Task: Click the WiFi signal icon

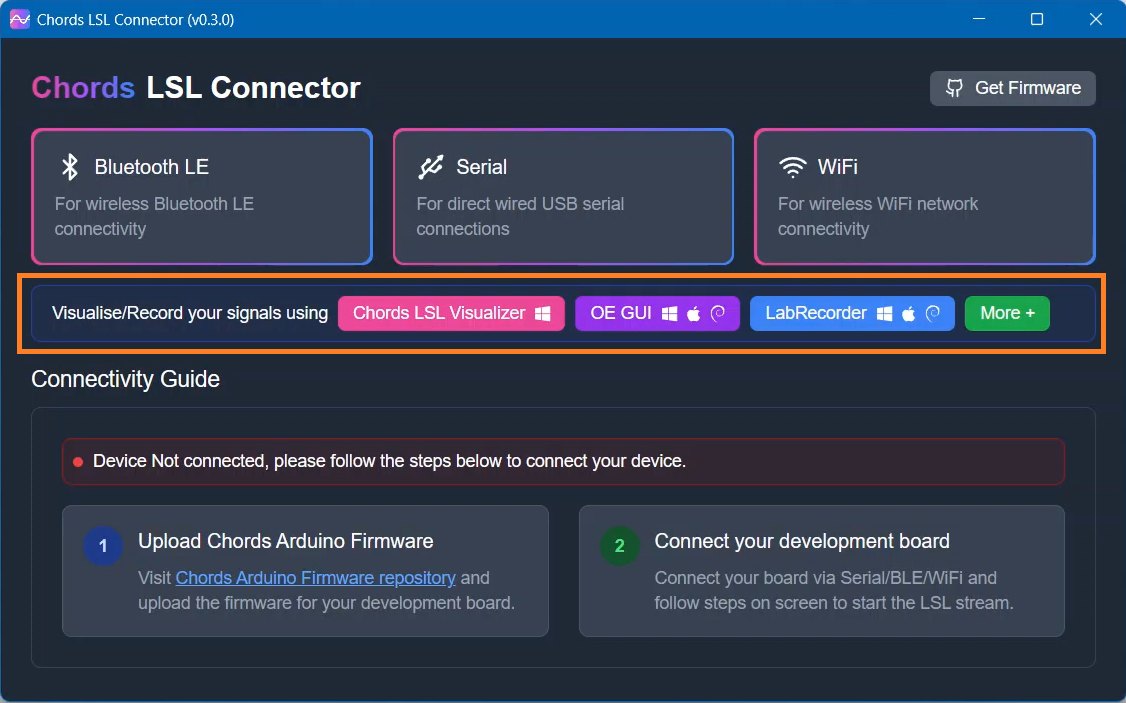Action: point(793,167)
